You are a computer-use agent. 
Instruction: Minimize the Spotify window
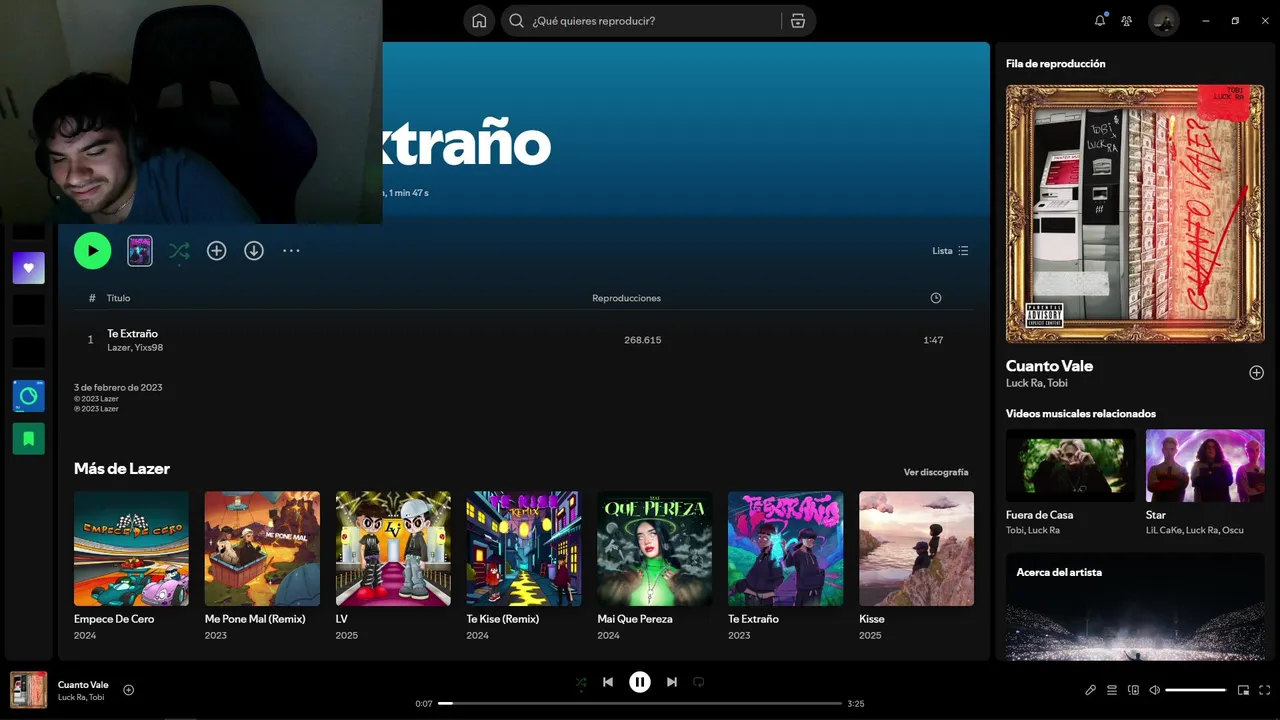(x=1207, y=21)
